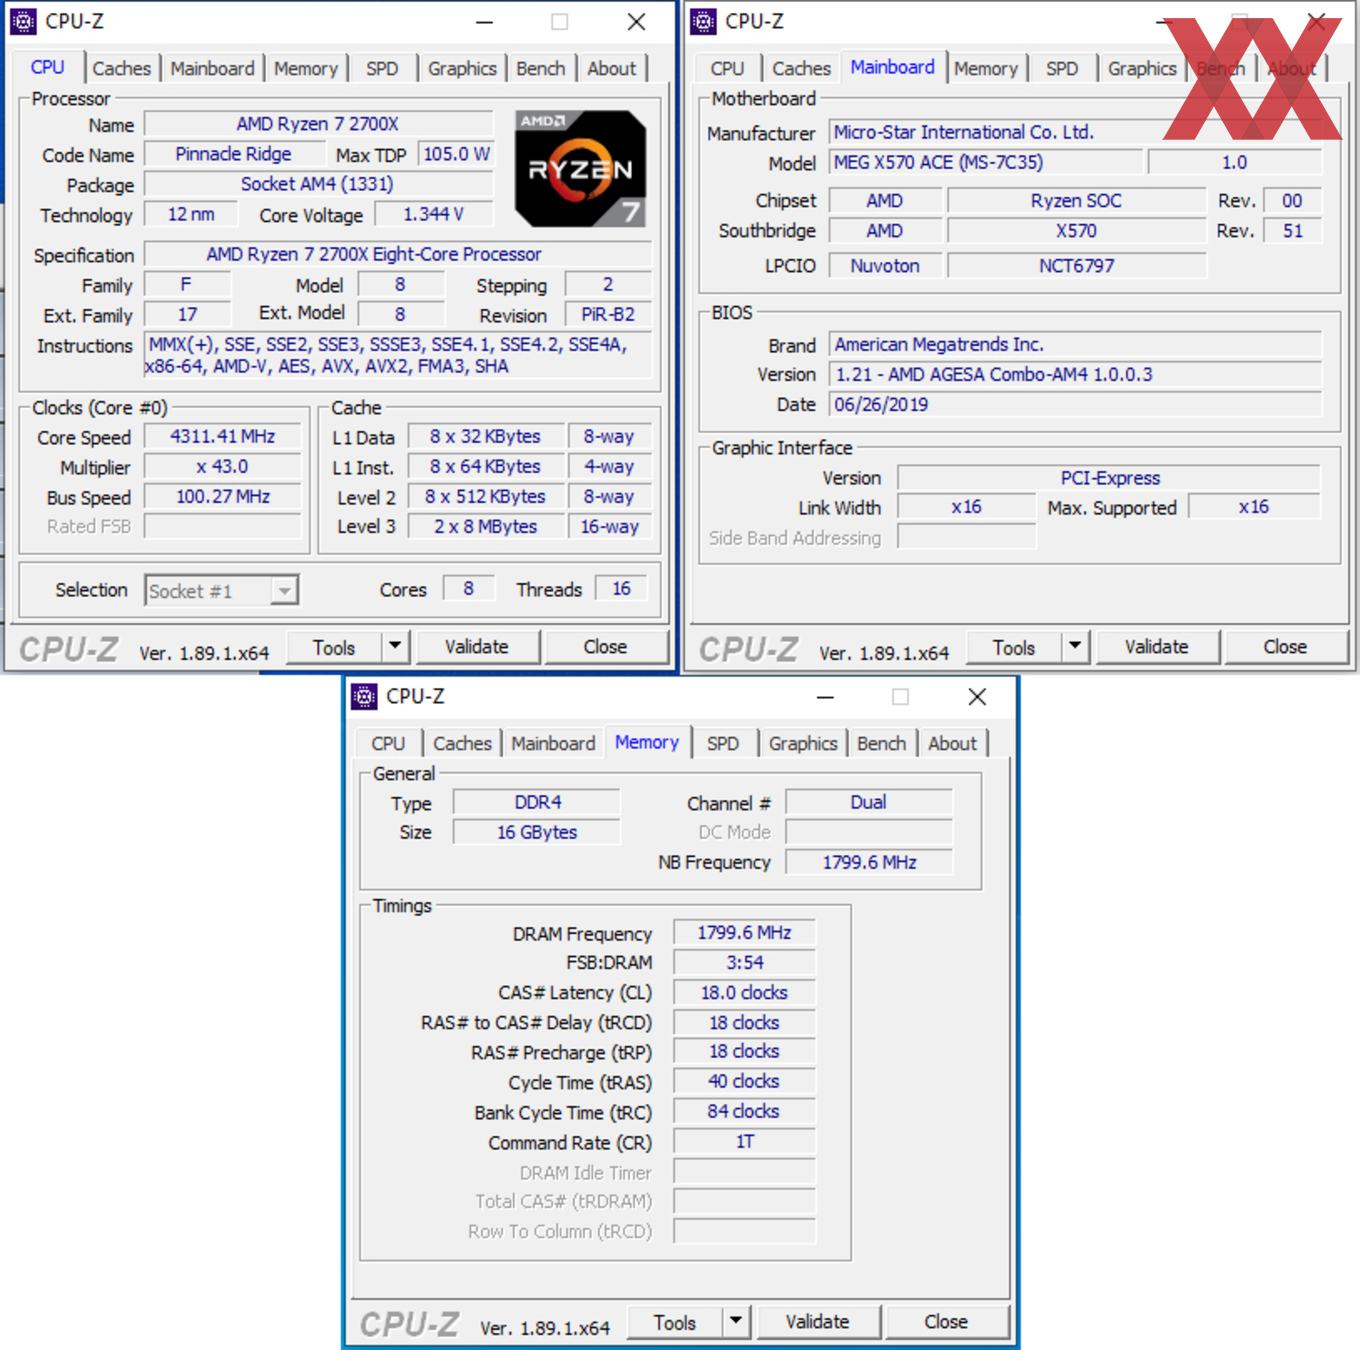1360x1350 pixels.
Task: Click CPU-Z app icon in Memory window title
Action: point(364,696)
